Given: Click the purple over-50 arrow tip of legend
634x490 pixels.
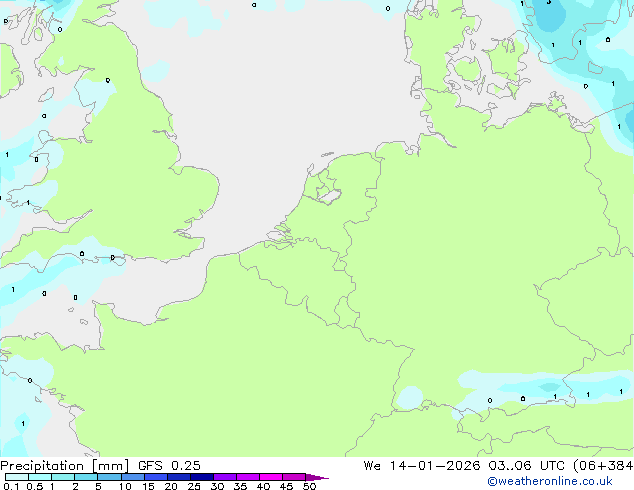Looking at the screenshot, I should tap(317, 477).
